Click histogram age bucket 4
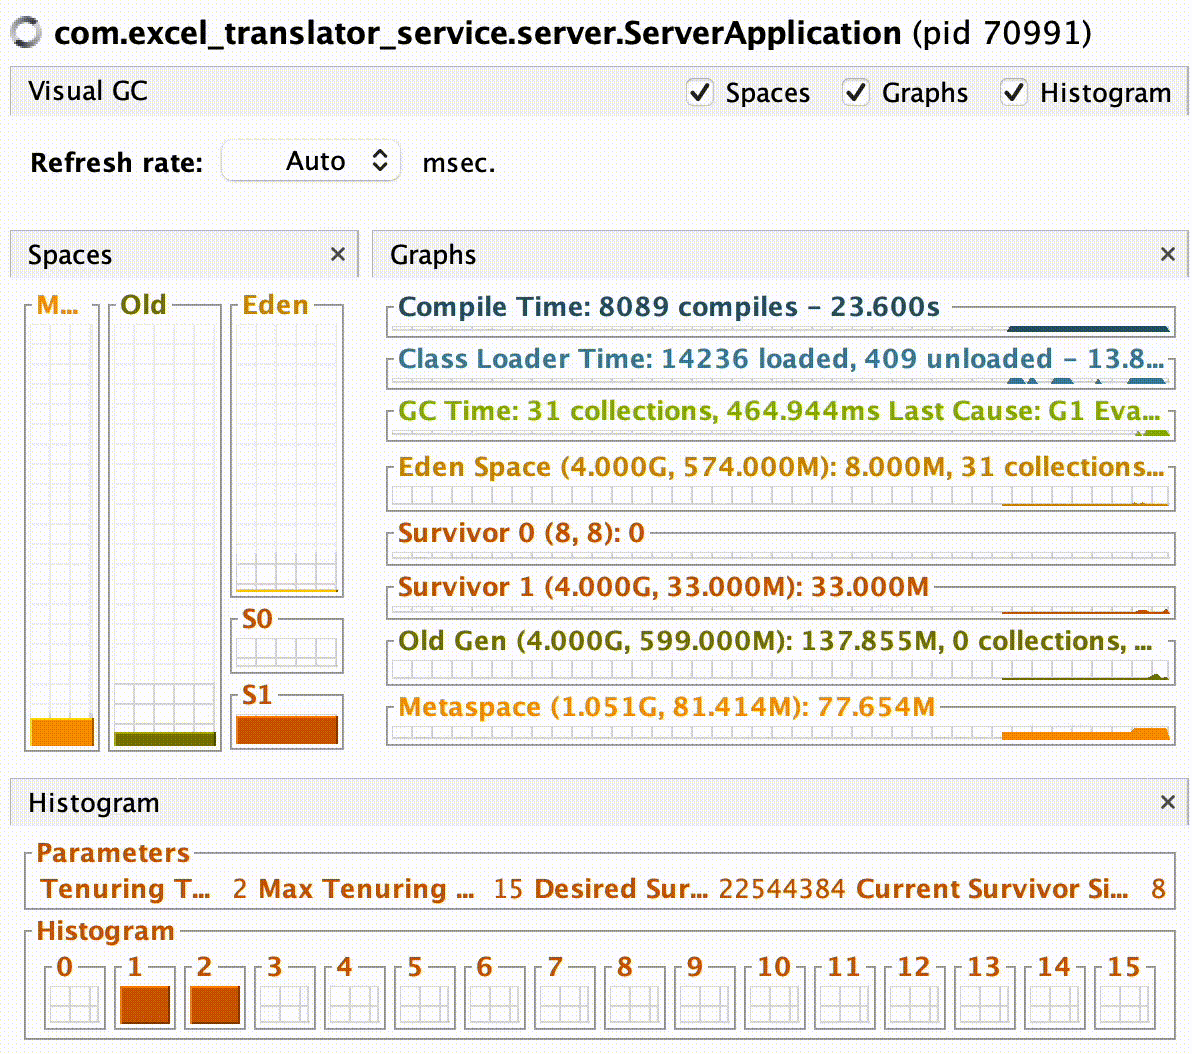The height and width of the screenshot is (1054, 1192). tap(354, 997)
